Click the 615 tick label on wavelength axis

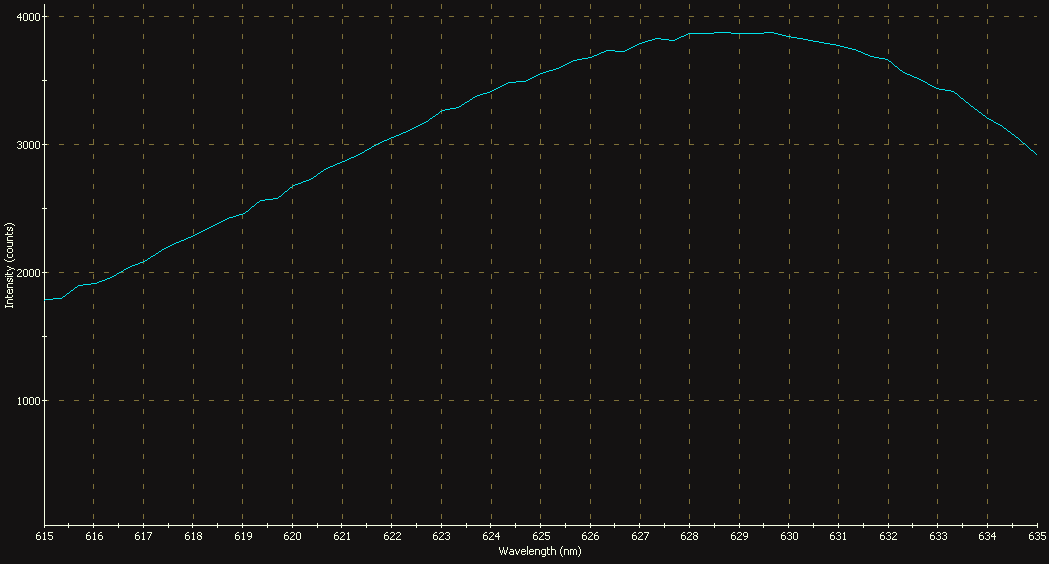point(44,537)
